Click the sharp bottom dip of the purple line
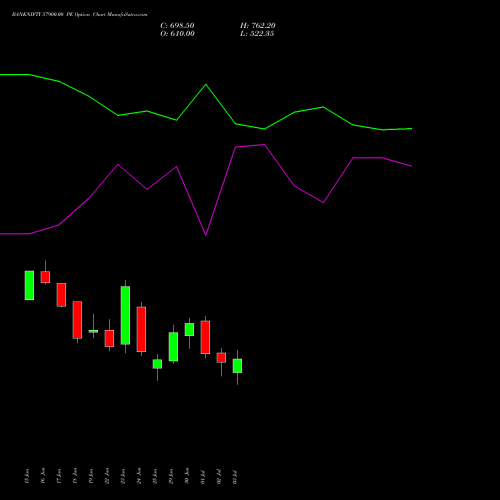This screenshot has height=500, width=500. 206,235
